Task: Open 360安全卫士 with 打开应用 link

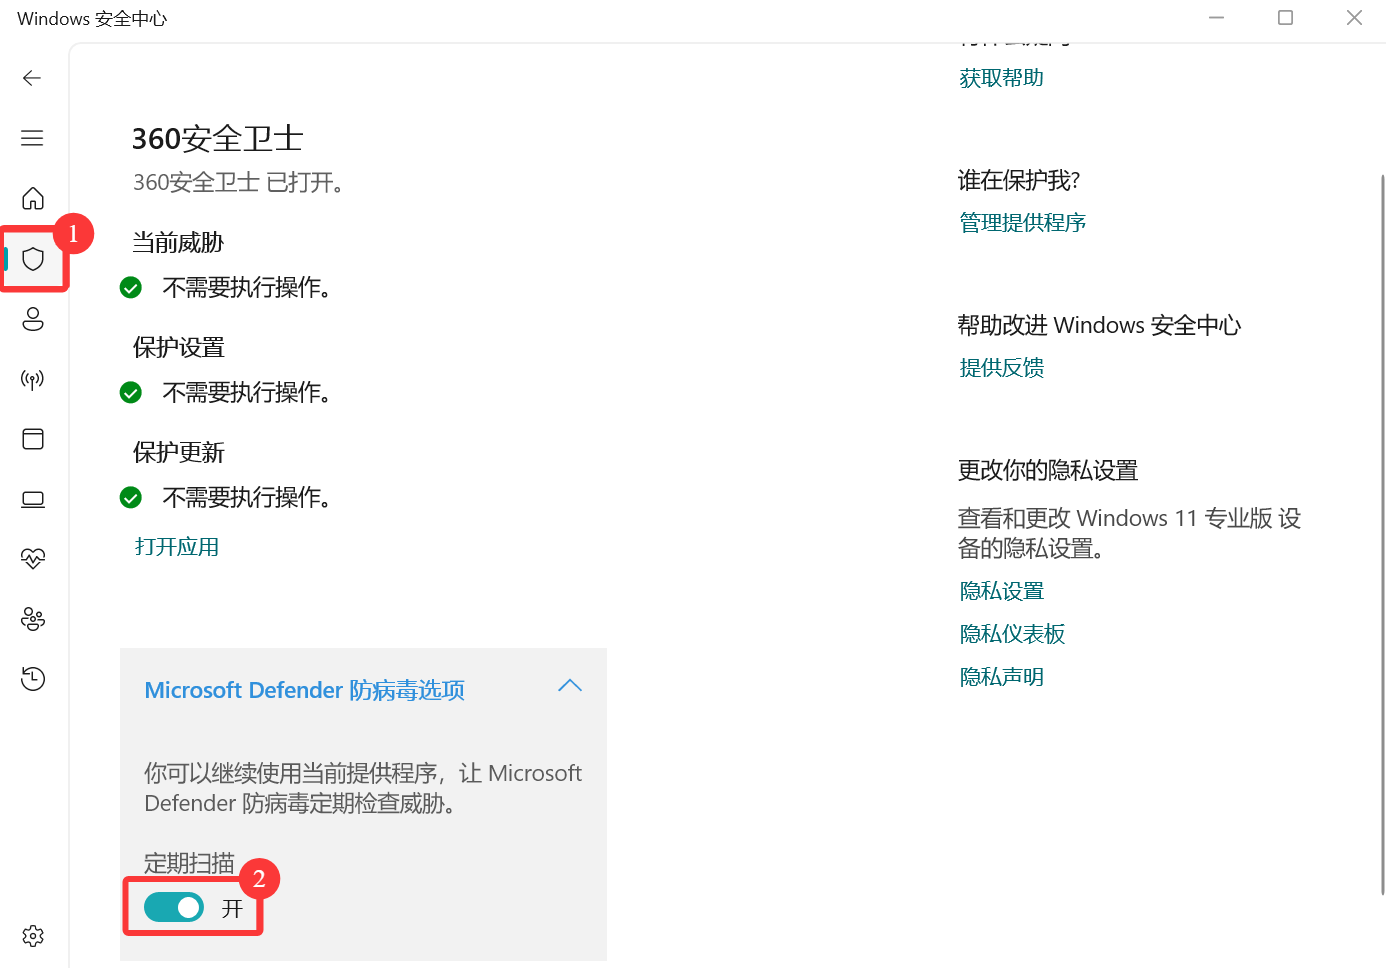Action: [175, 546]
